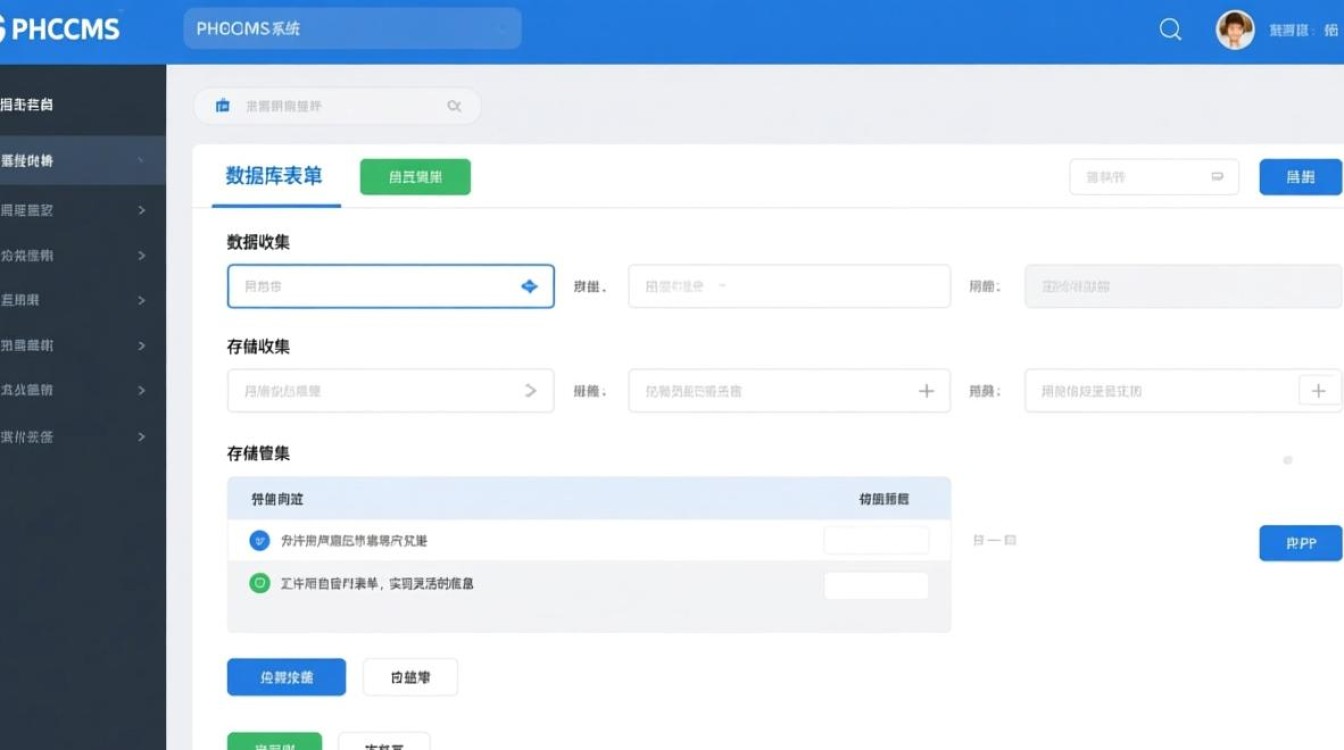Click the empty input in first table row
This screenshot has width=1344, height=750.
pyautogui.click(x=876, y=539)
